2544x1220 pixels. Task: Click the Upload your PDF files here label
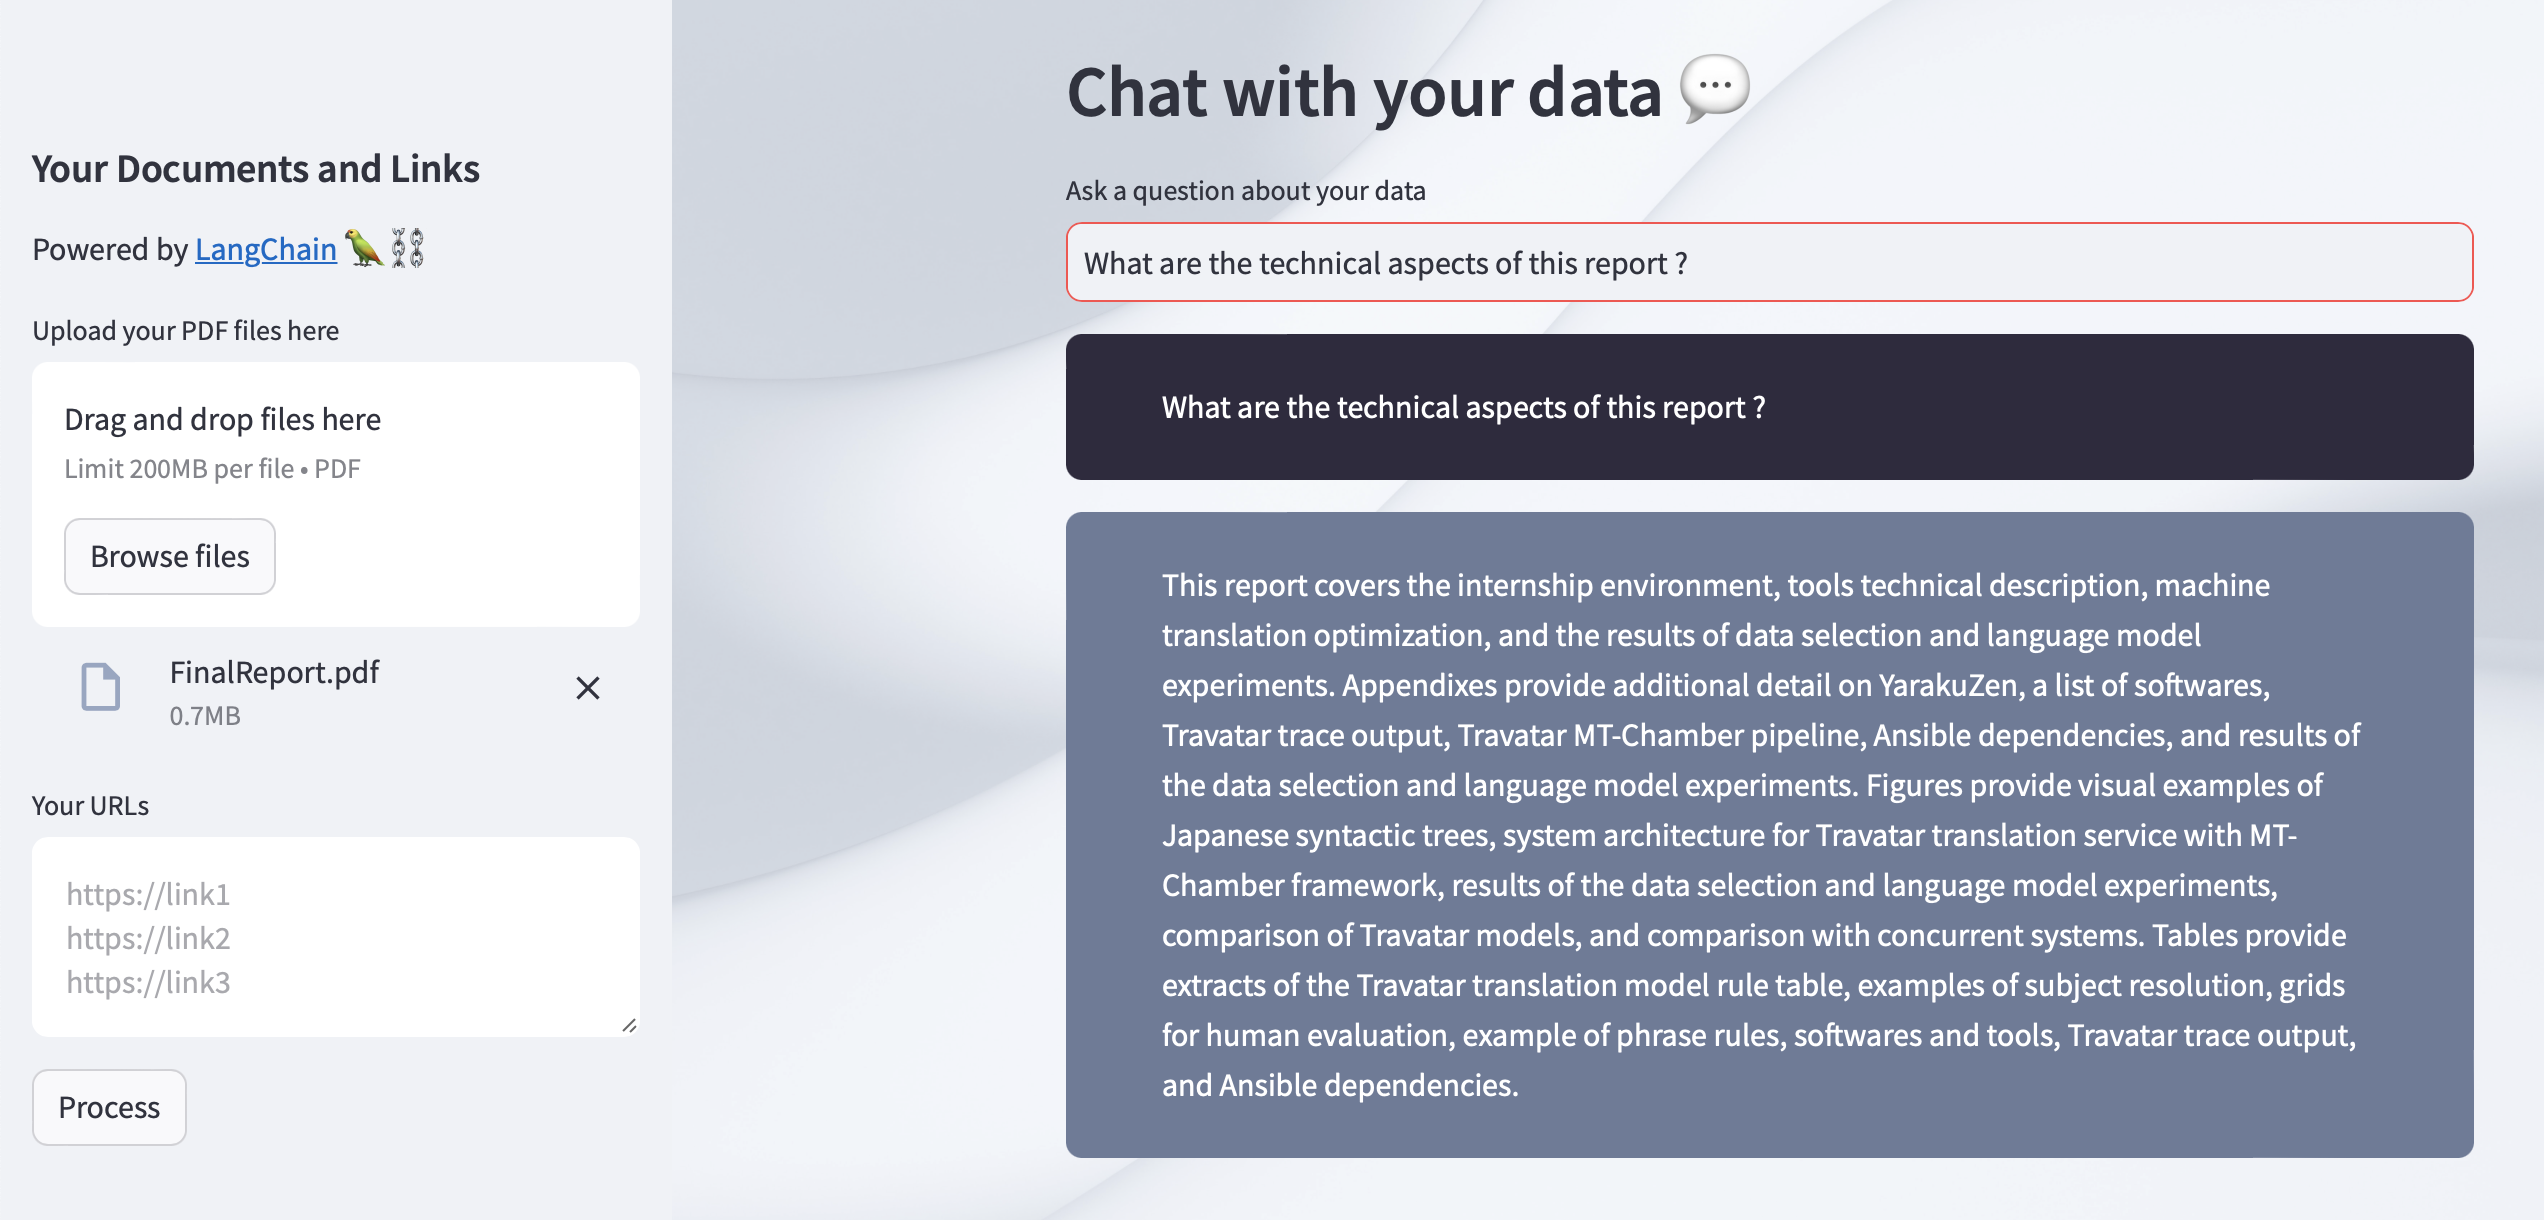click(186, 331)
